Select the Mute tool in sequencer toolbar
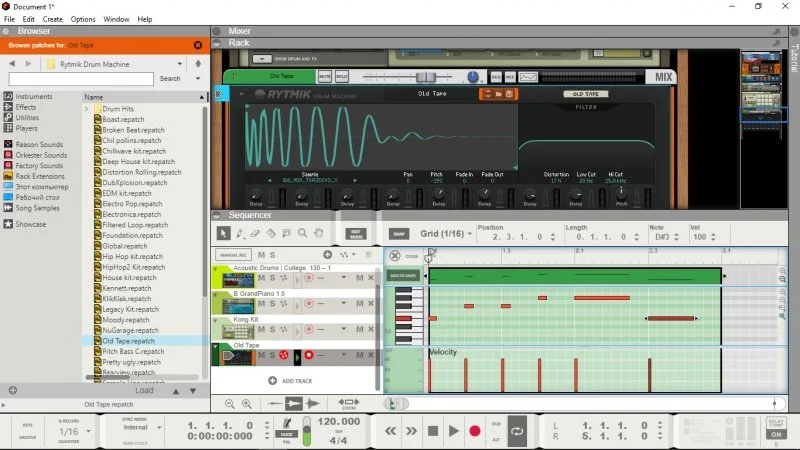 pos(287,233)
